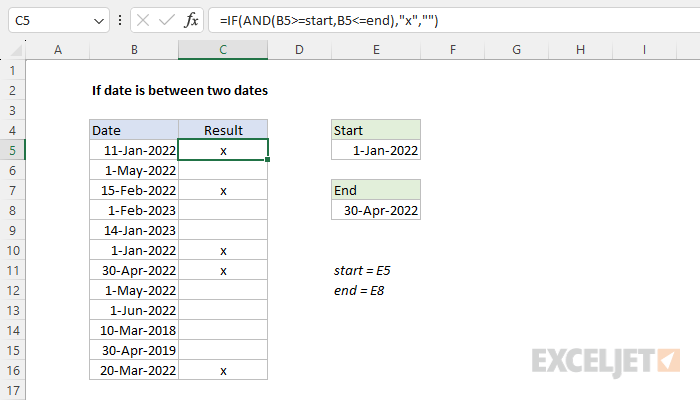The image size is (700, 400).
Task: Select row 5 header
Action: tap(12, 150)
